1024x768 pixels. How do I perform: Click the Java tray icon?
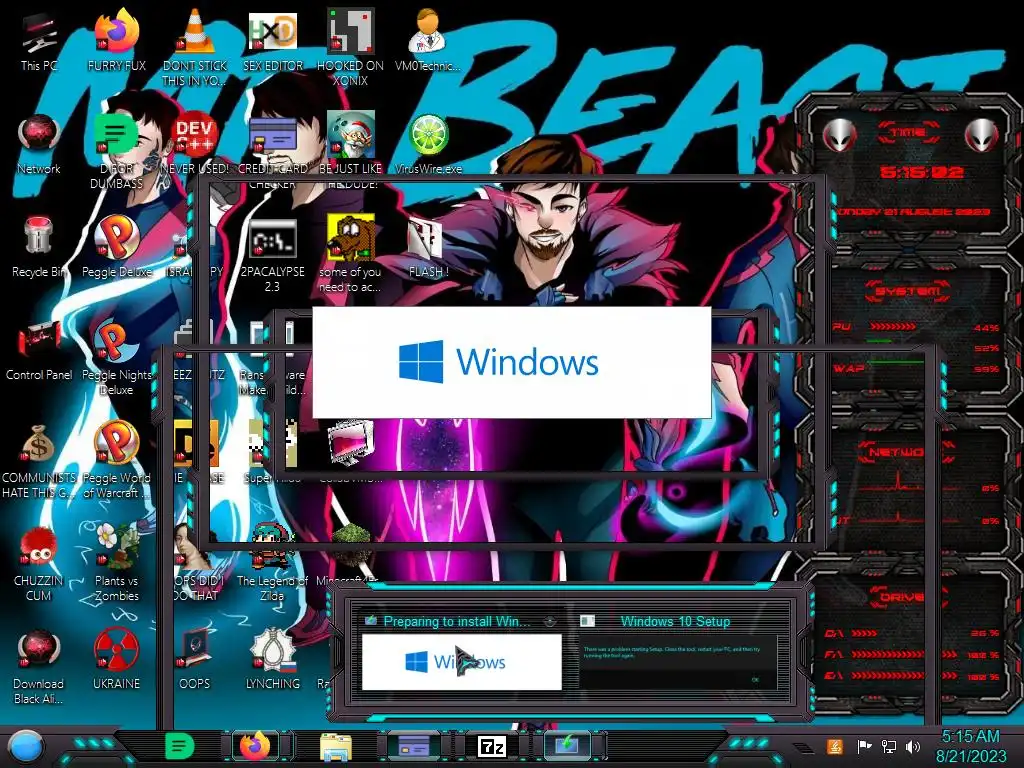[x=834, y=746]
